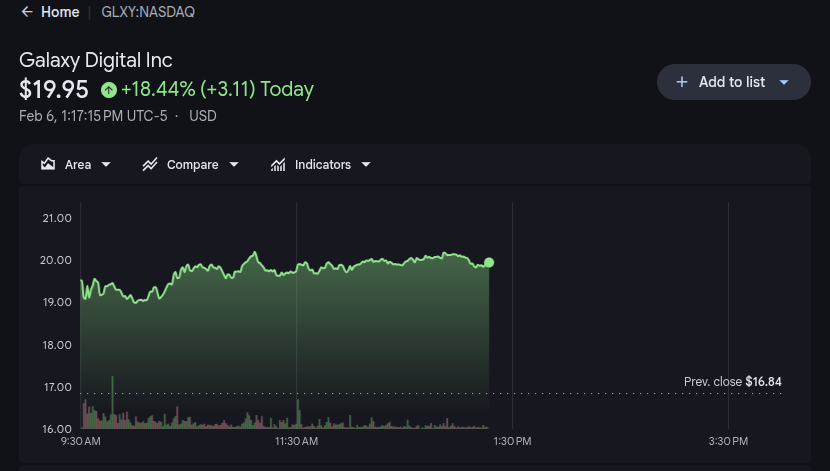Click the Feb 6 timestamp text

click(x=93, y=116)
